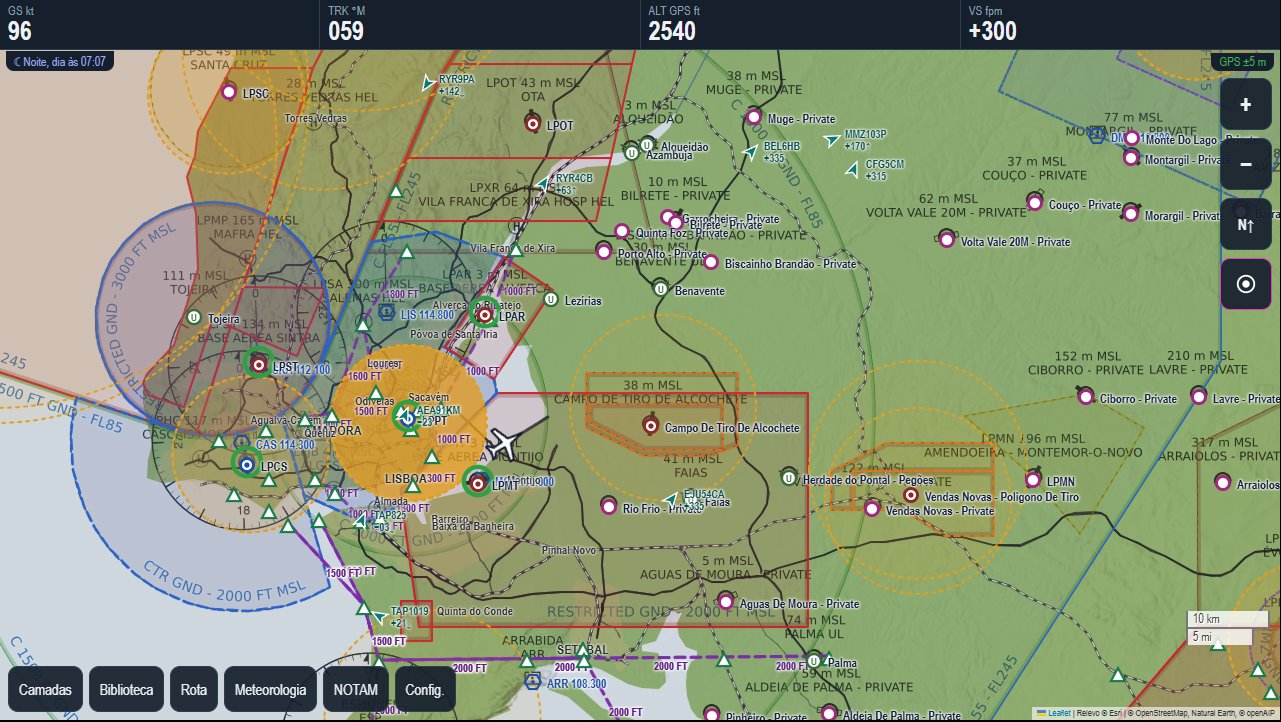Center map on own position button
This screenshot has width=1281, height=722.
click(x=1245, y=285)
